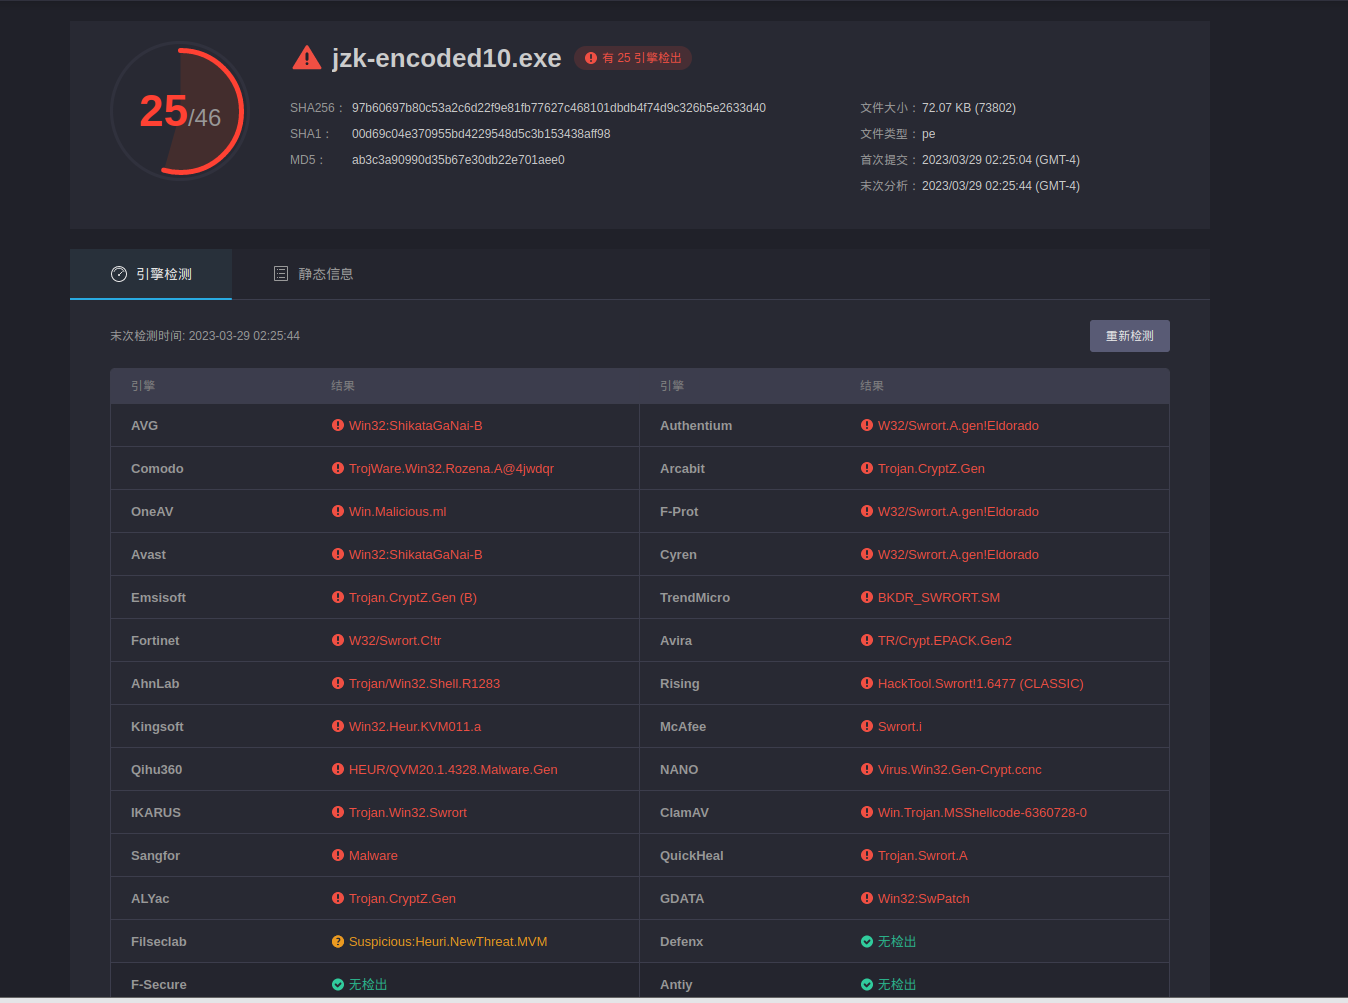Click the alert icon in the ALYac row
1348x1003 pixels.
(x=338, y=898)
